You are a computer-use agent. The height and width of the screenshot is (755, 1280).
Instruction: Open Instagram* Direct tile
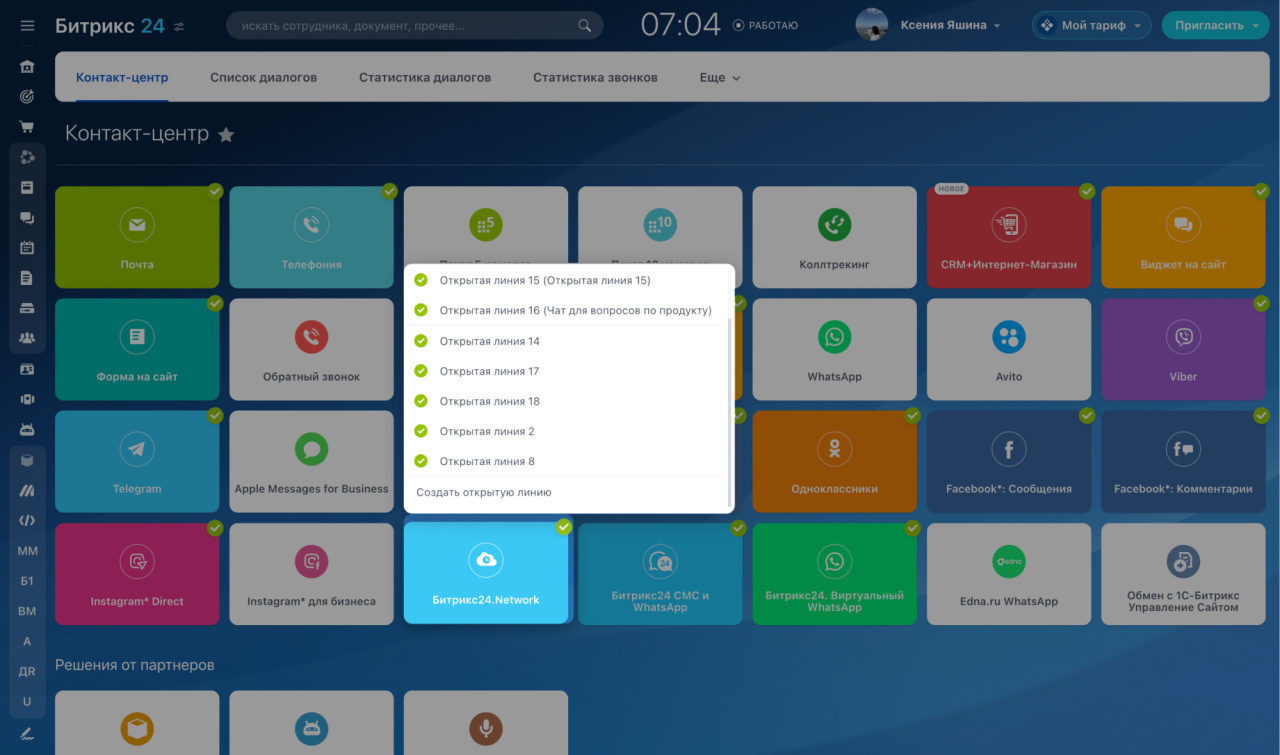(x=137, y=574)
